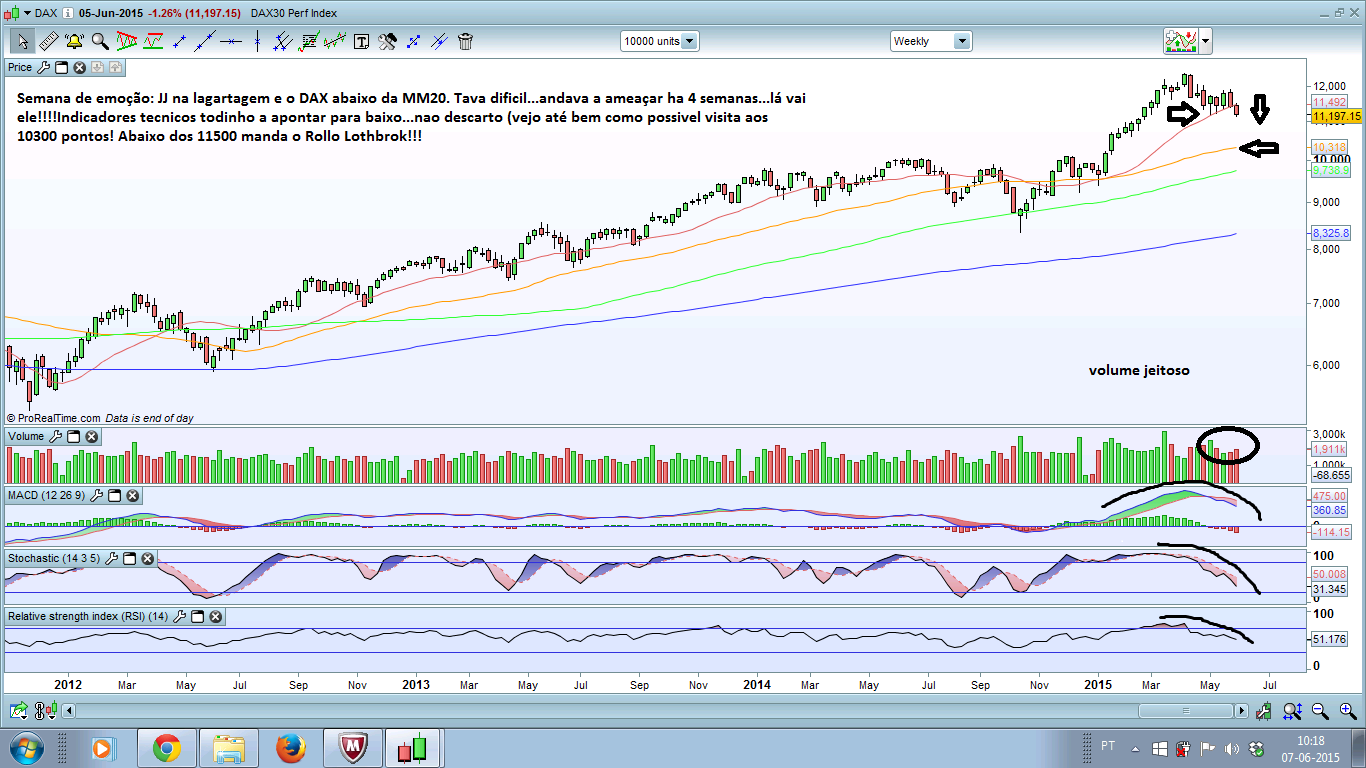Select the diagonal trend line tool
This screenshot has width=1366, height=768.
206,41
